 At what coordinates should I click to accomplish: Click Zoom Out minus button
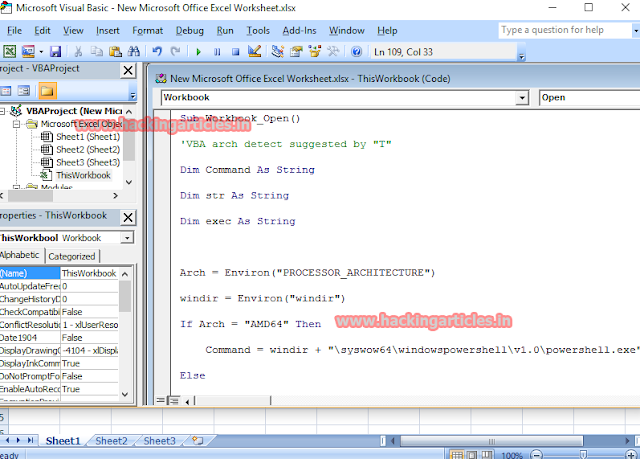536,455
